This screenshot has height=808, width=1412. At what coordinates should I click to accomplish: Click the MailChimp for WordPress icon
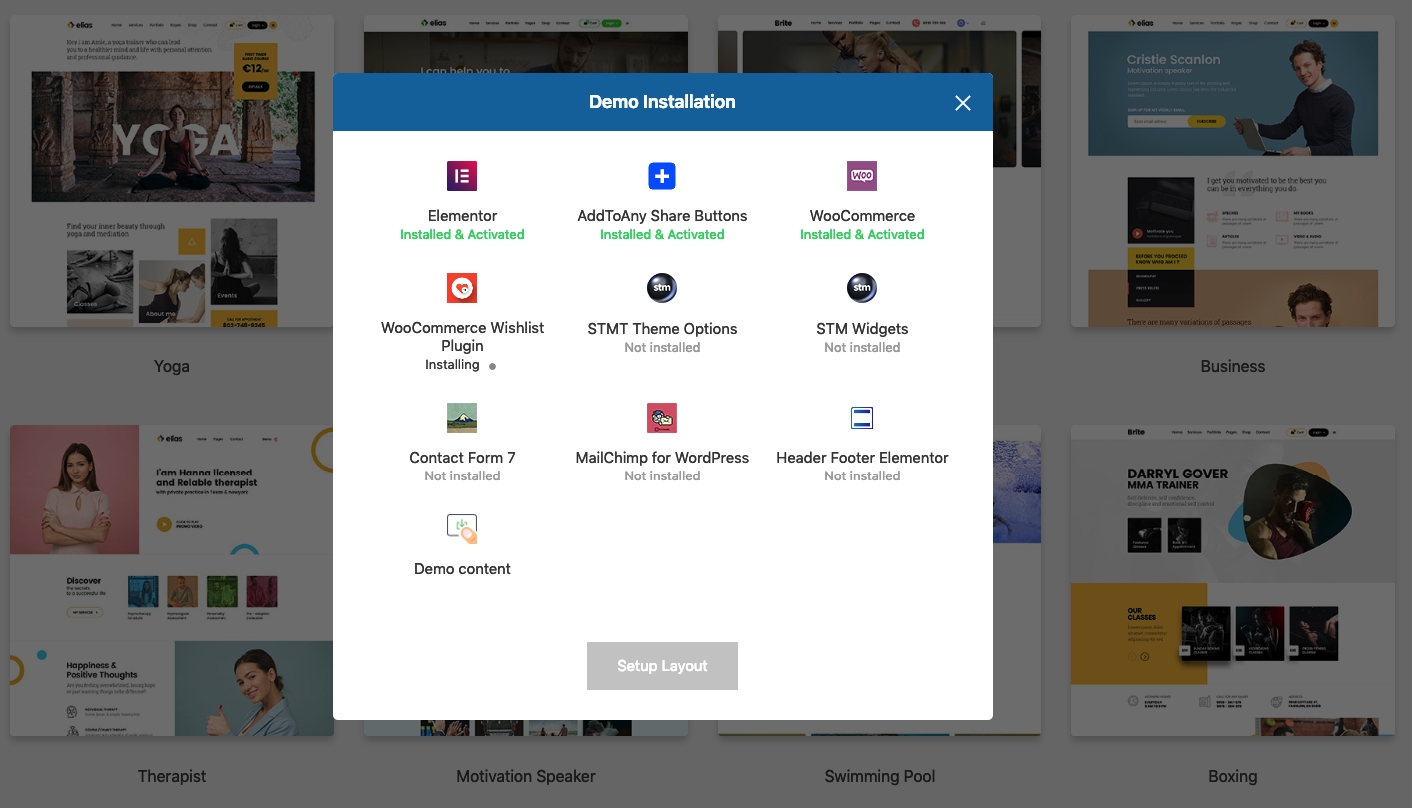click(662, 418)
